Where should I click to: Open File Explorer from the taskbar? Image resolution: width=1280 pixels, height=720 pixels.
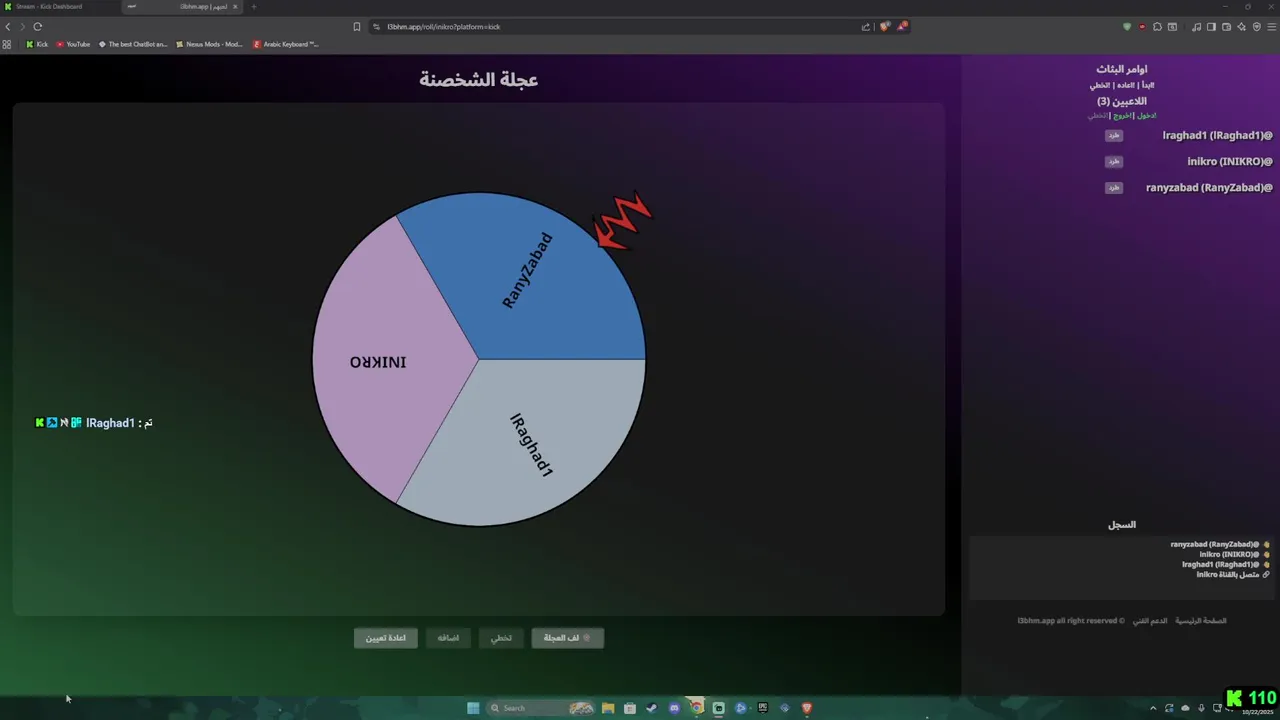pos(608,708)
